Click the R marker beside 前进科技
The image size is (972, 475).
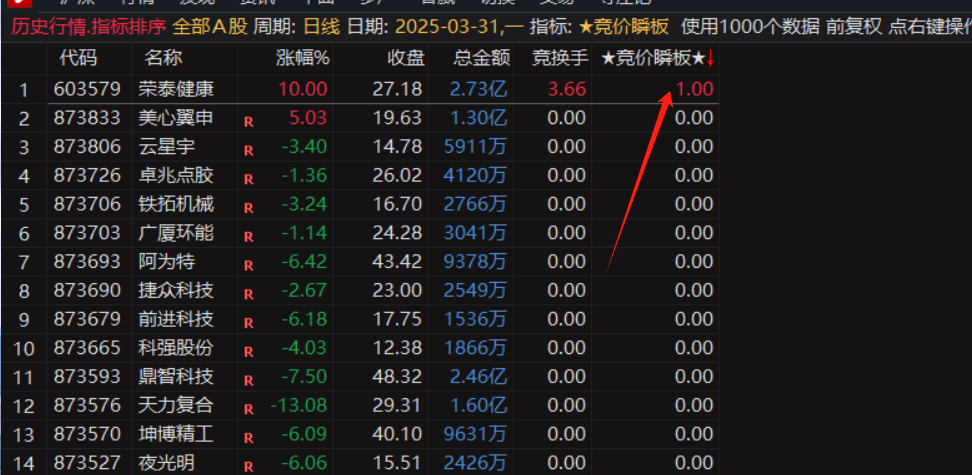pos(249,323)
